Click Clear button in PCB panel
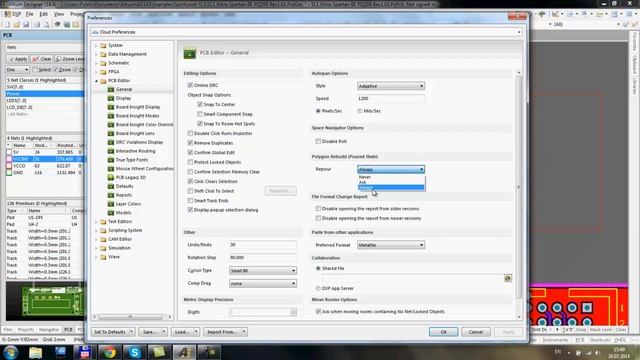Screen dimensions: 640x360 pyautogui.click(x=42, y=59)
